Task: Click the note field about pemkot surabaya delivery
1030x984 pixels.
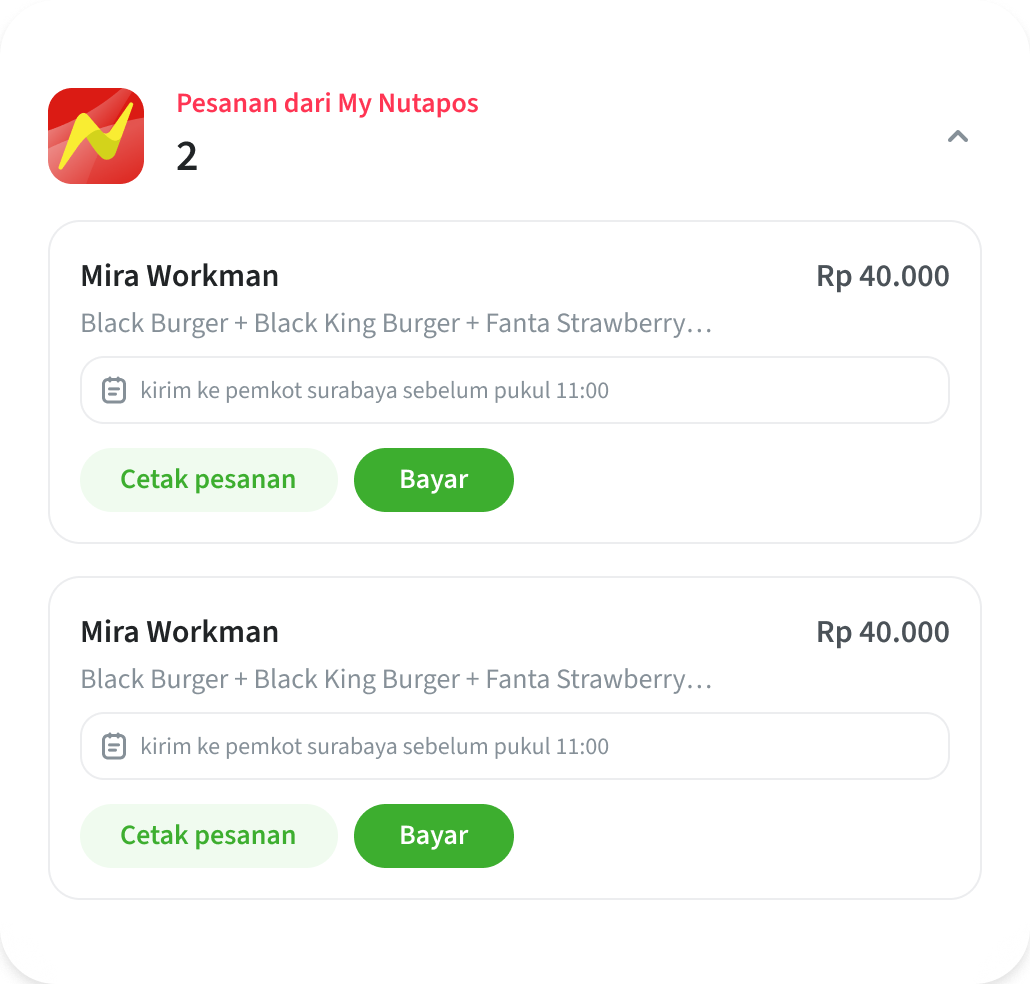Action: tap(514, 390)
